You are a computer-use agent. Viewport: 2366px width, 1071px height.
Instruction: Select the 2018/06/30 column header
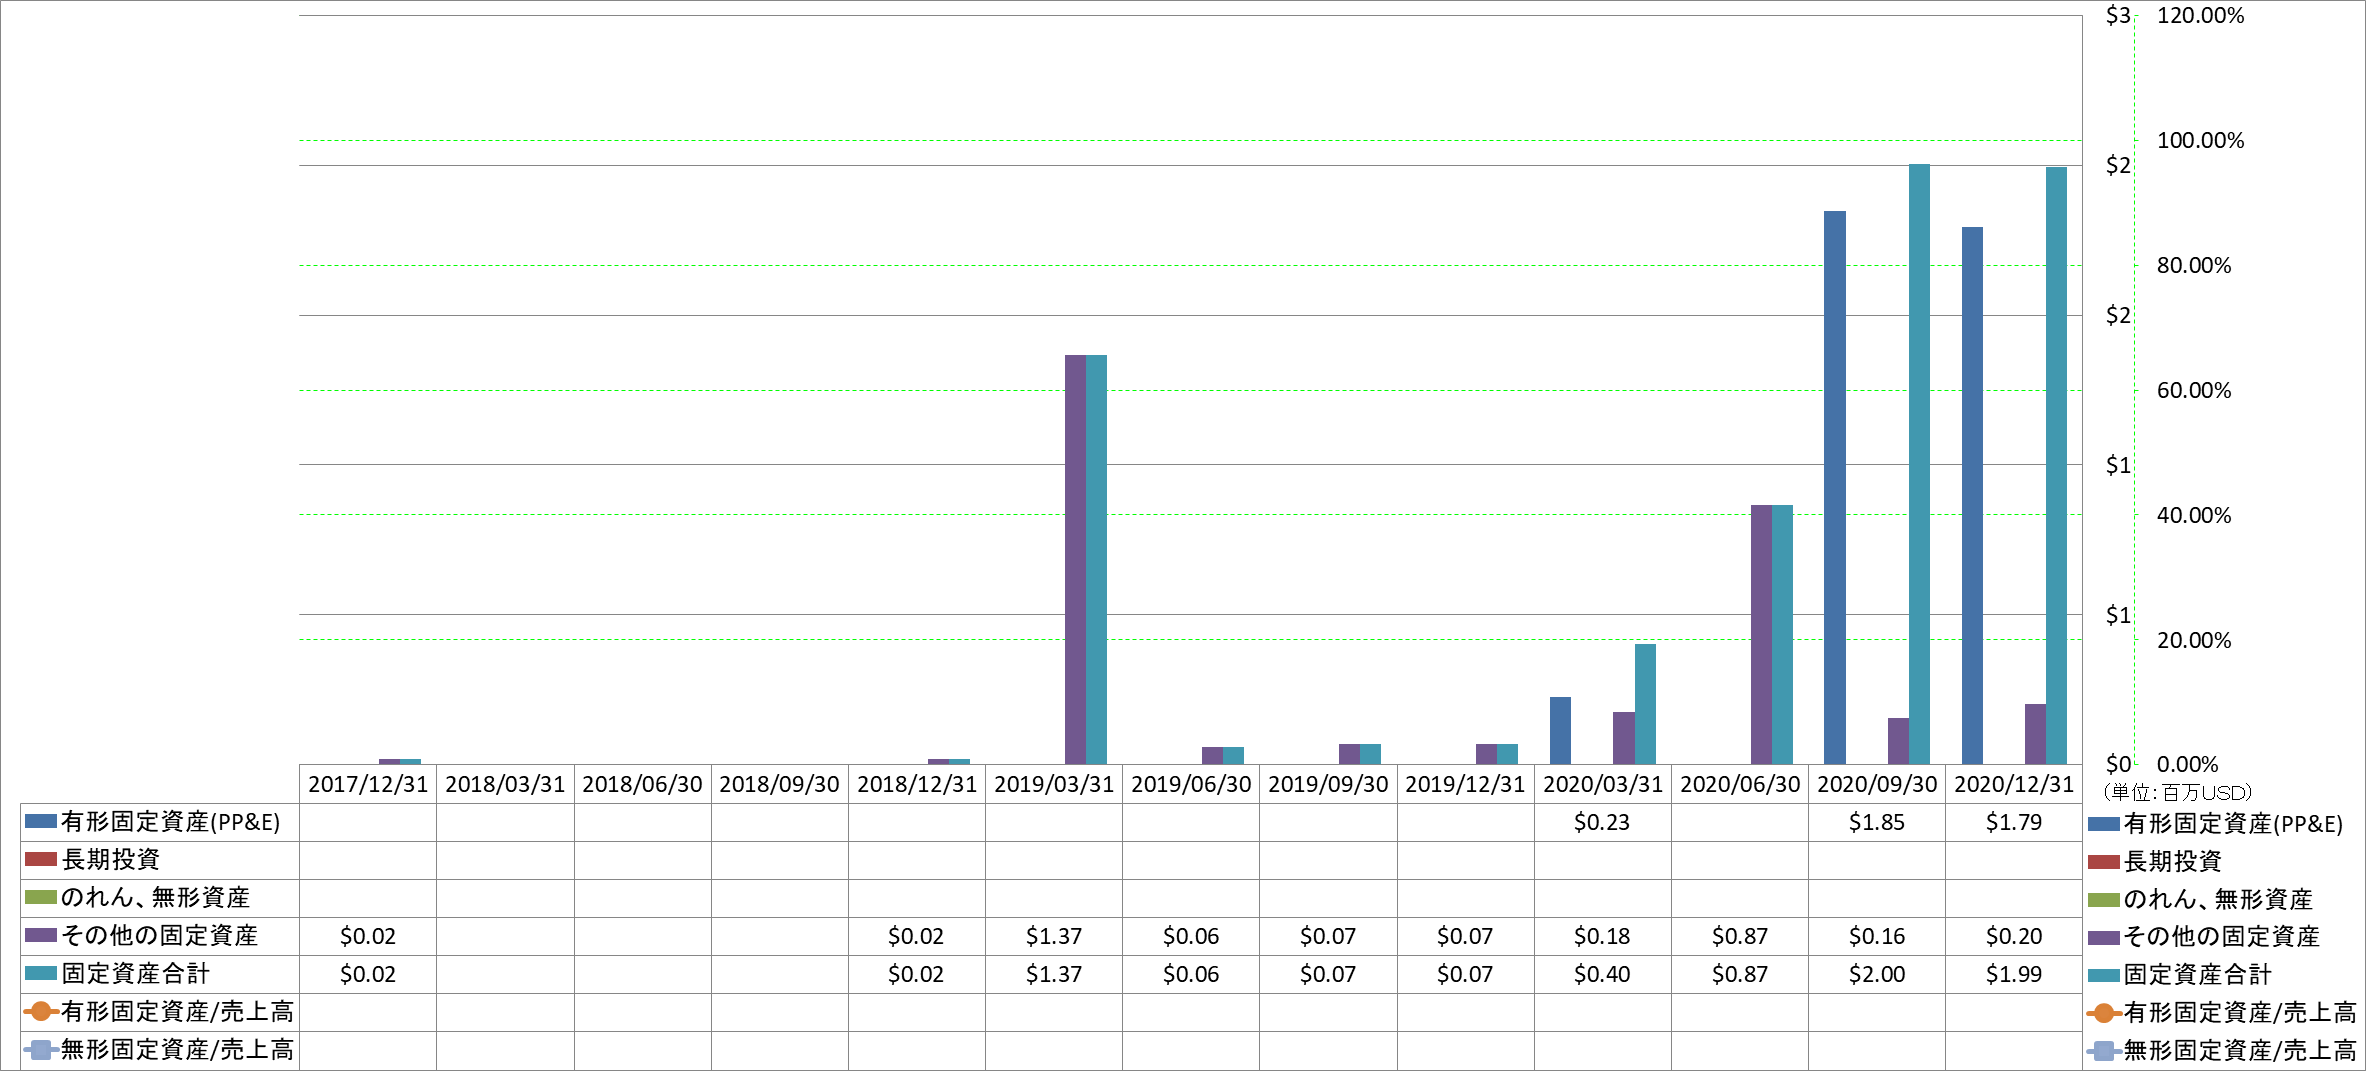coord(642,784)
